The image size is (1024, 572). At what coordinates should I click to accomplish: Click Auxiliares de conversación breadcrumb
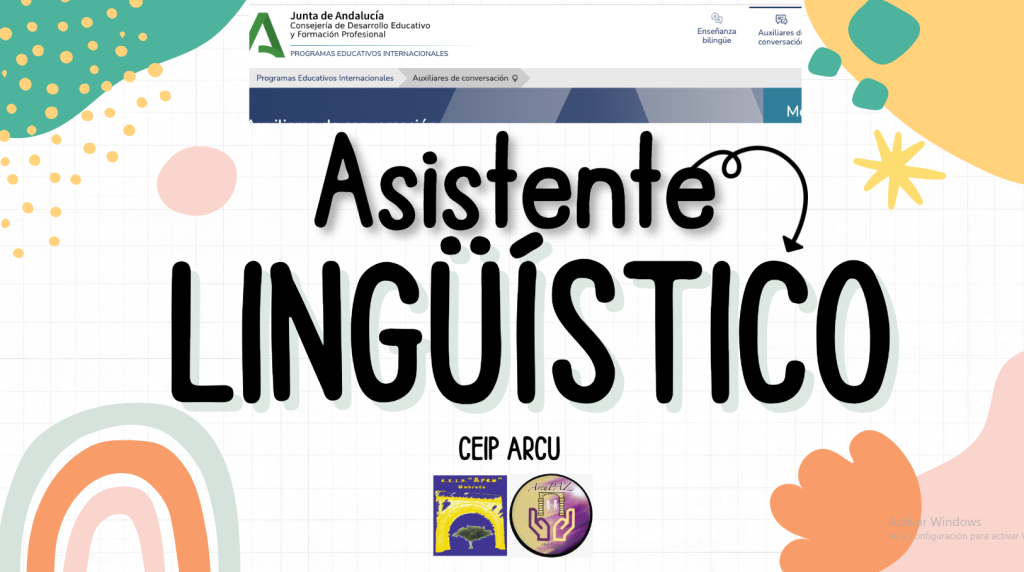point(460,78)
